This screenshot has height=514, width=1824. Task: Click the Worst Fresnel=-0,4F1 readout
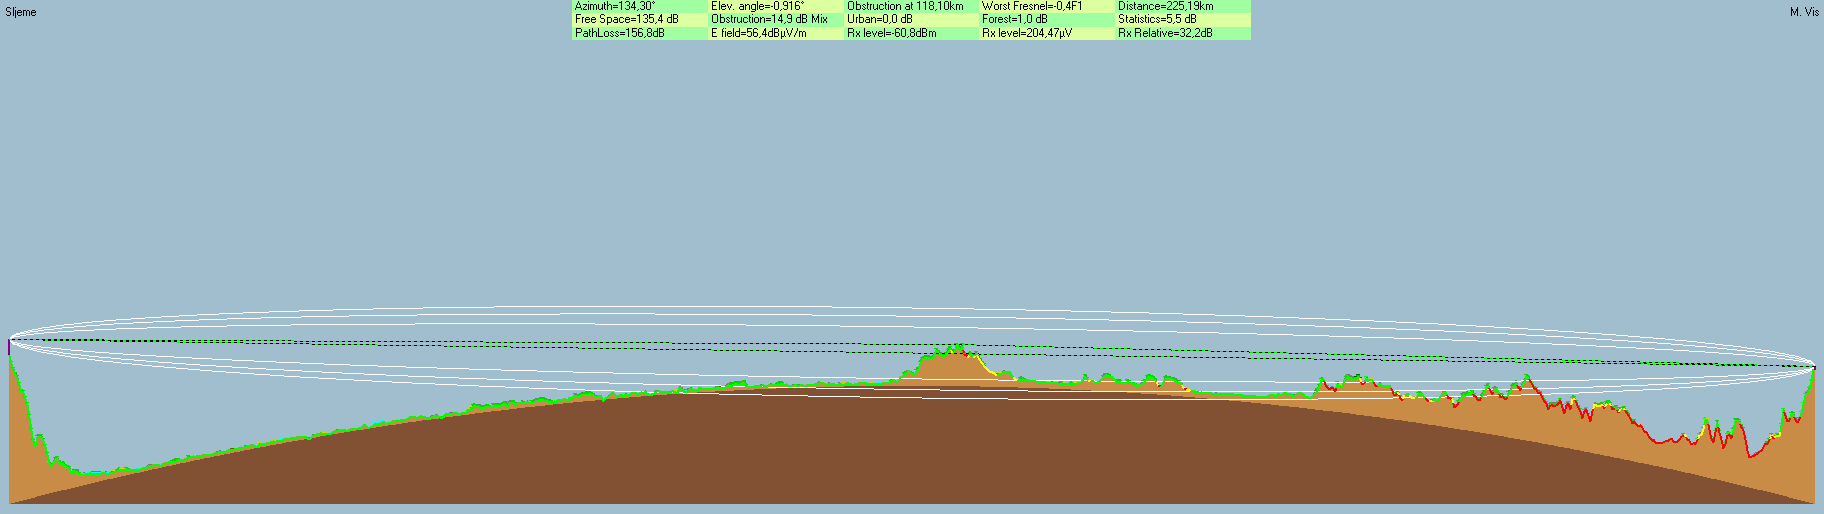(x=1032, y=6)
